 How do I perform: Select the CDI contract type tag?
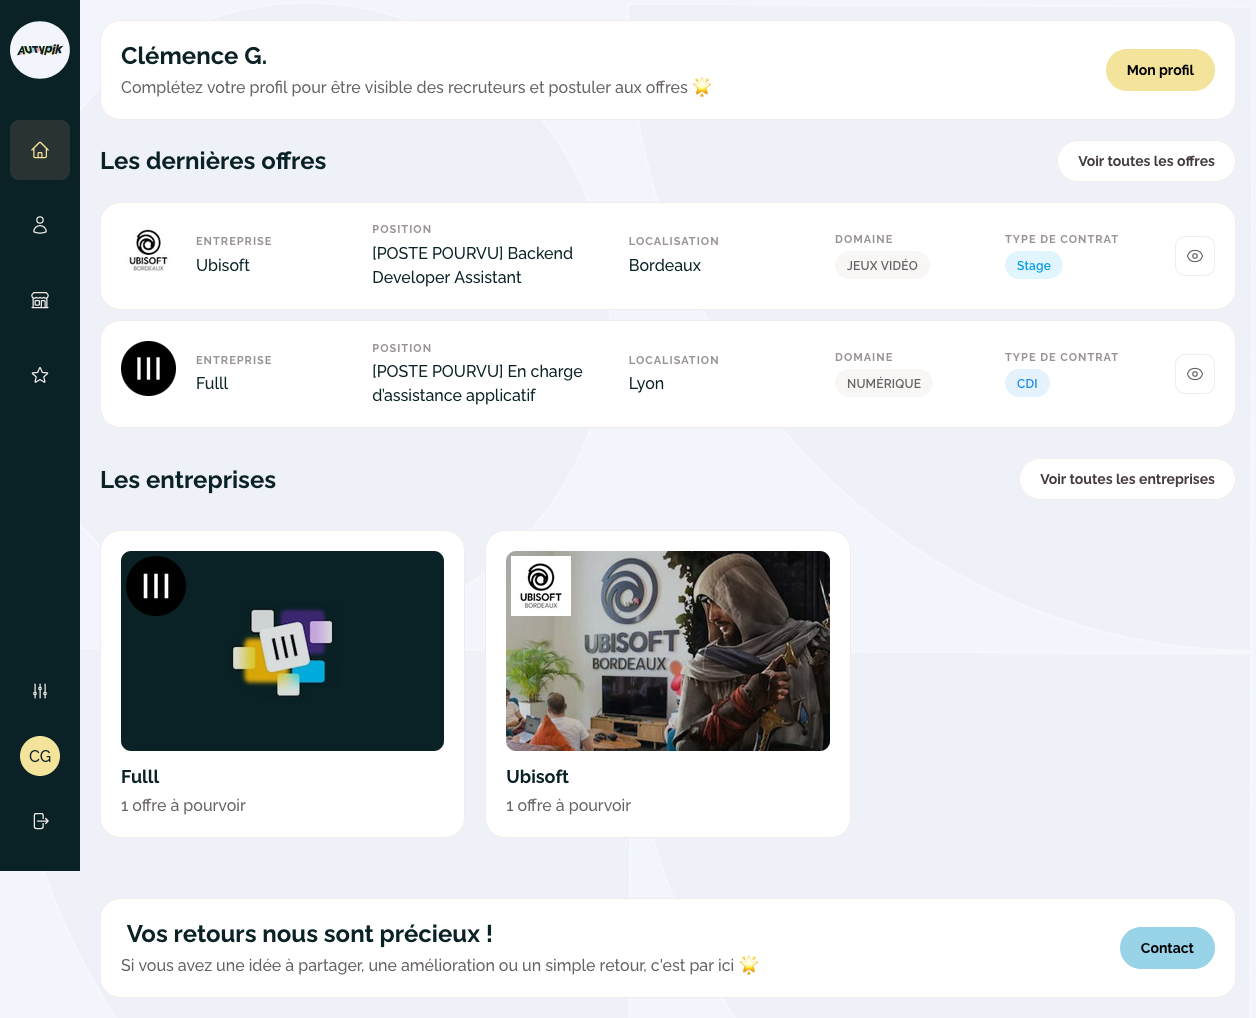click(x=1027, y=383)
